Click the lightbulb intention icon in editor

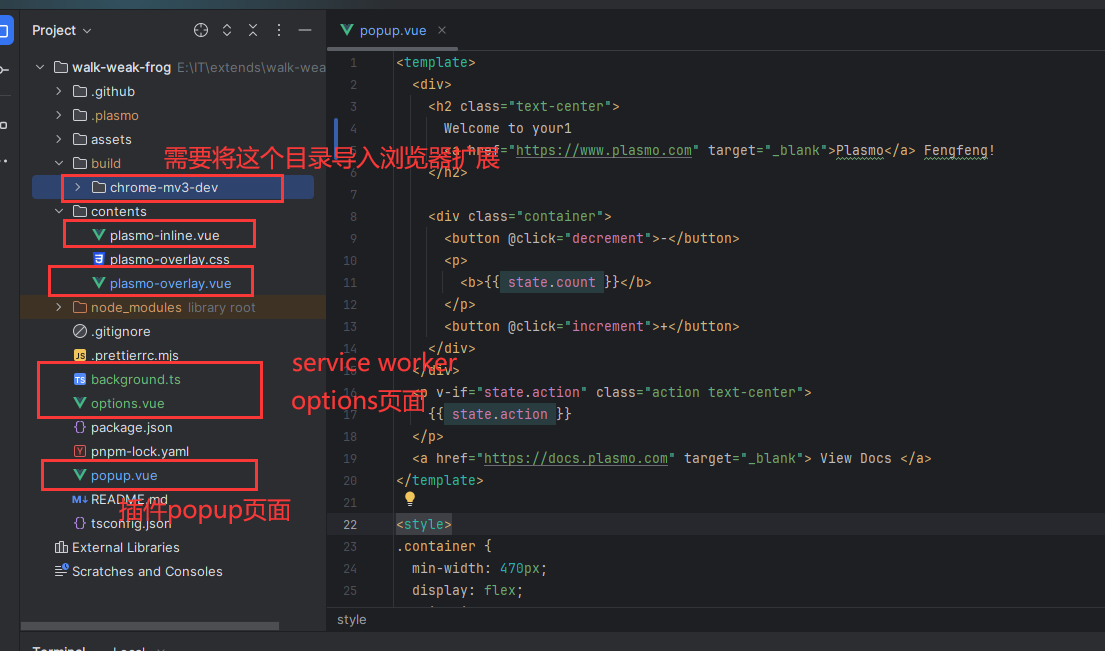409,498
